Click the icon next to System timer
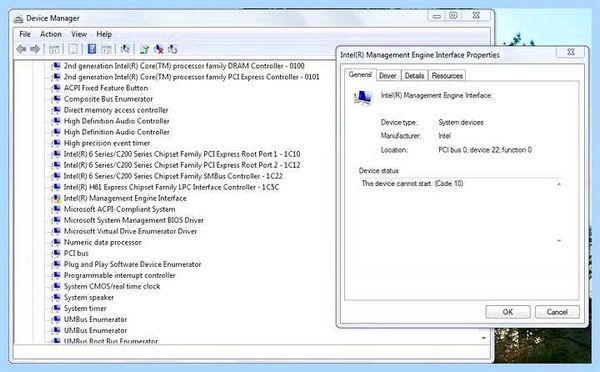600x372 pixels. coord(56,308)
